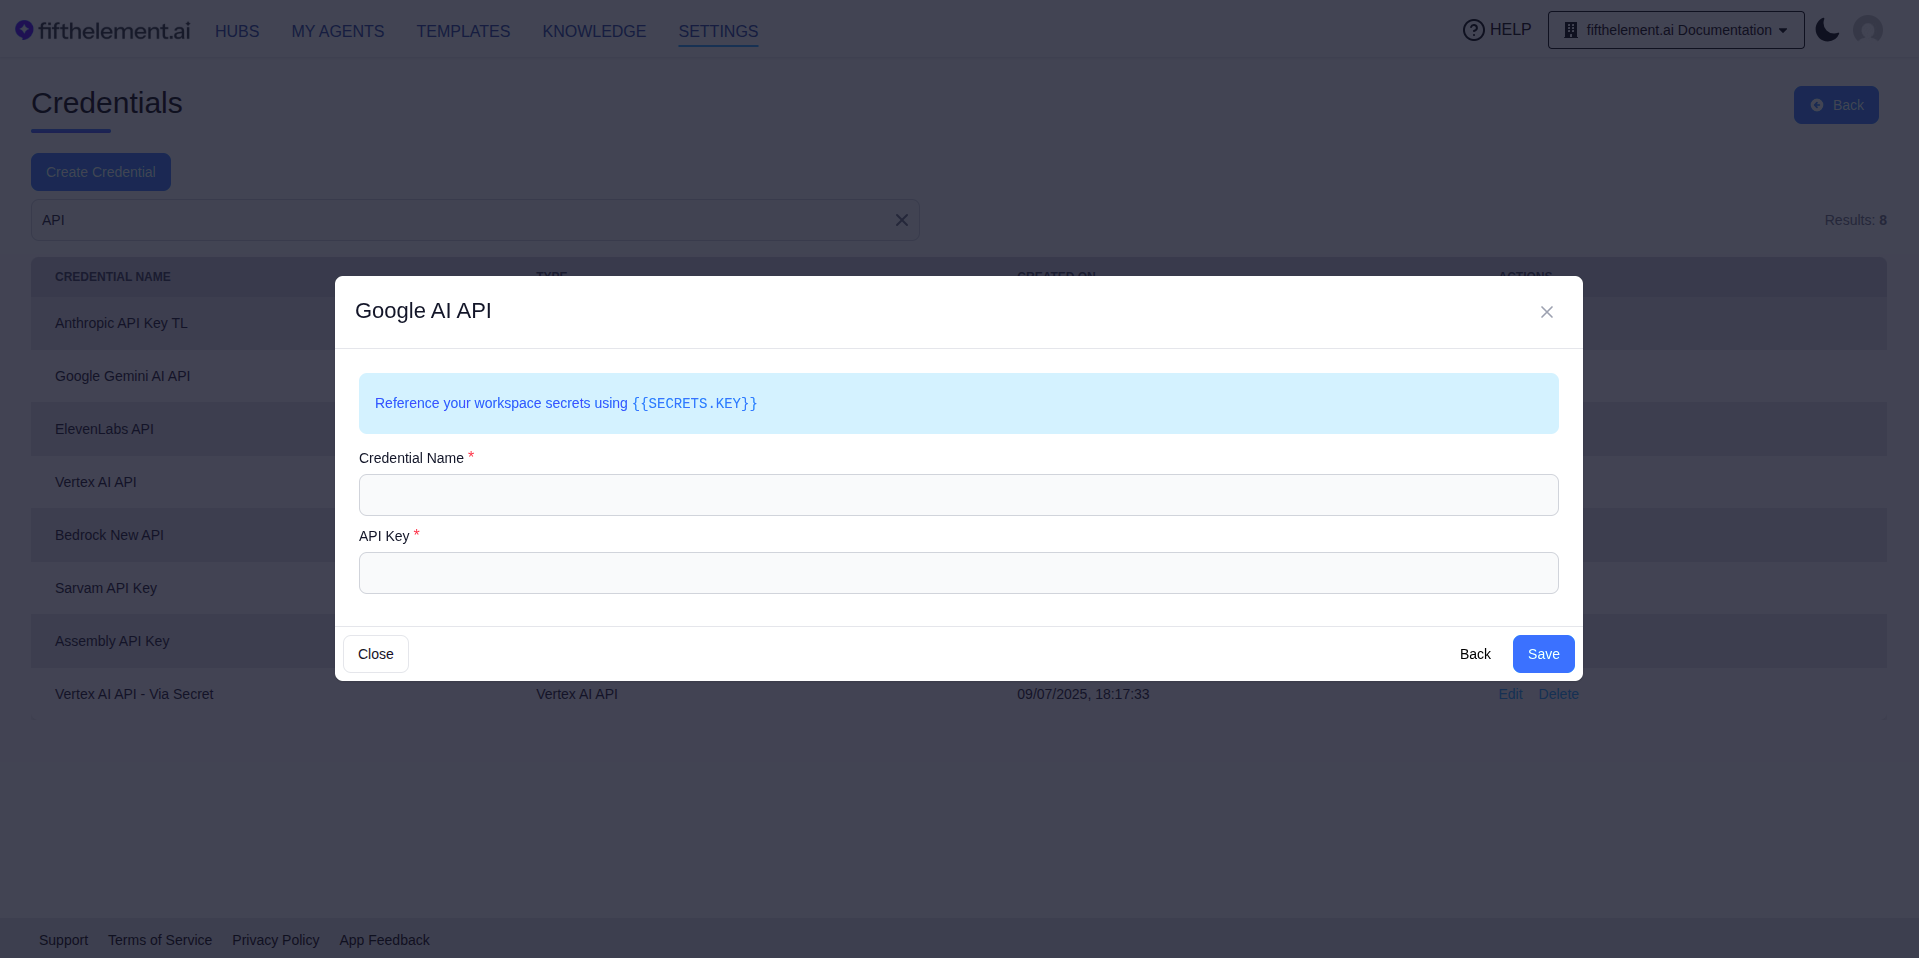
Task: Expand the fifthelement.ai Documentation workspace dropdown
Action: 1676,30
